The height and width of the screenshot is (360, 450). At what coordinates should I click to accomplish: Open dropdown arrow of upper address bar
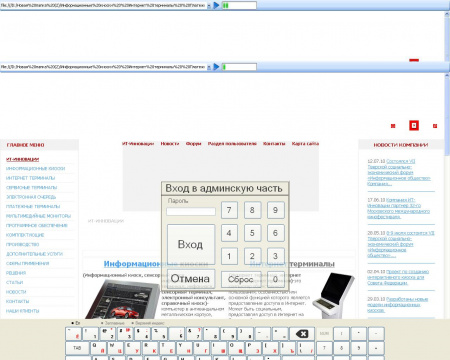pyautogui.click(x=209, y=6)
